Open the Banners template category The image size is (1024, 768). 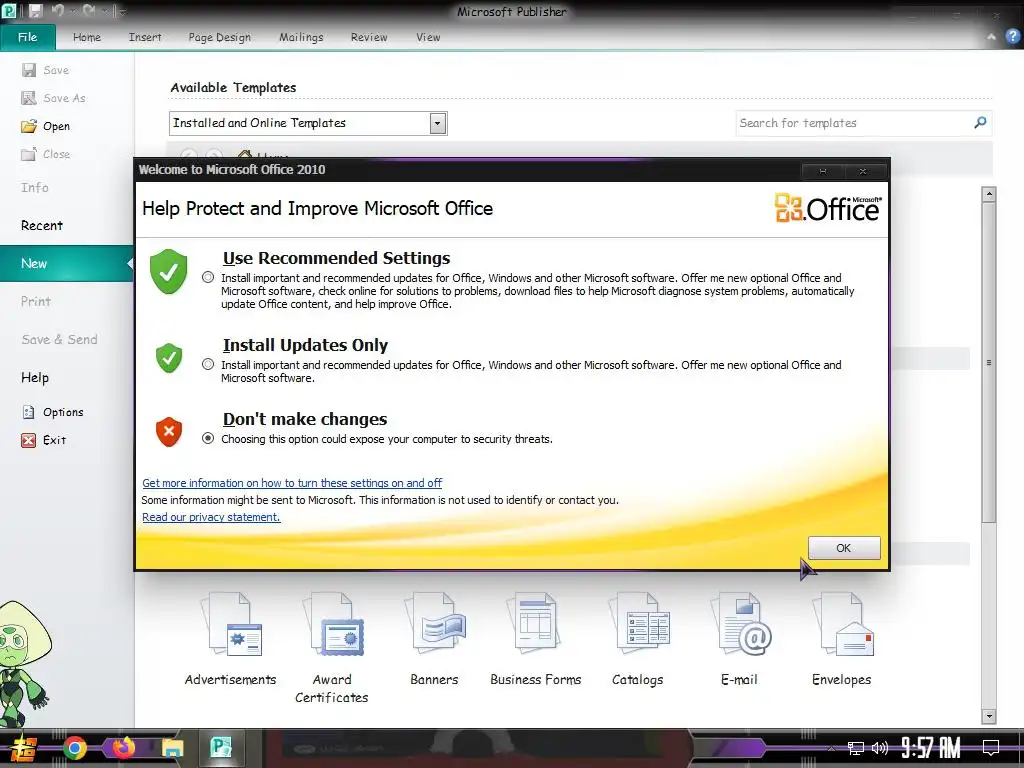[434, 639]
